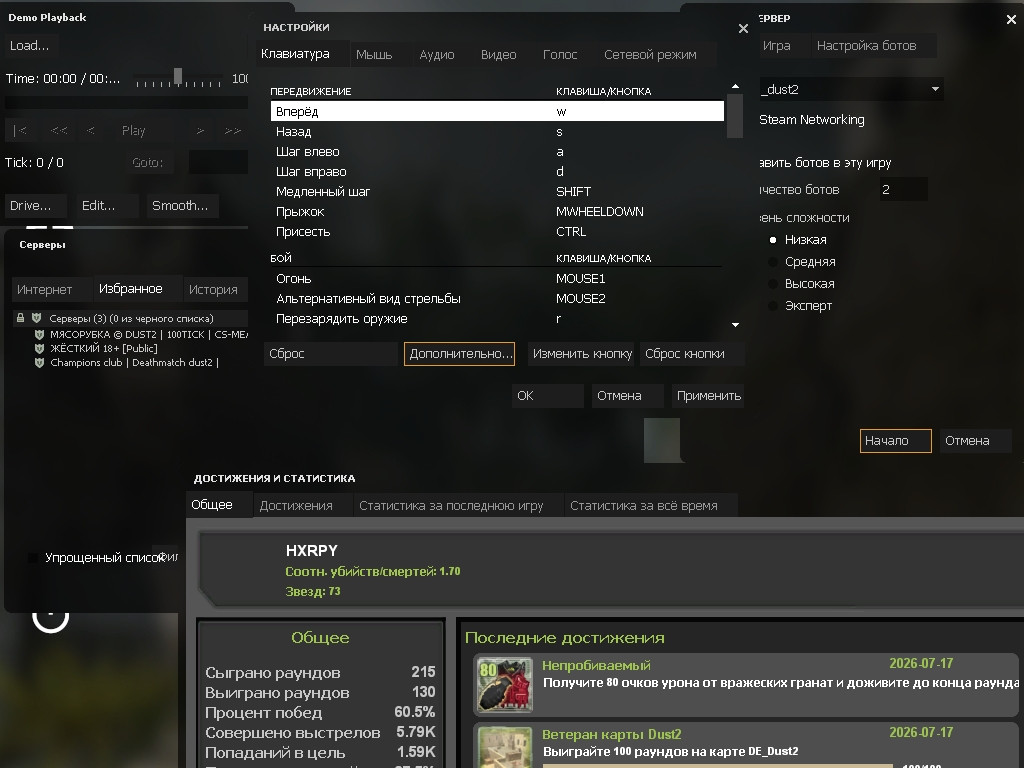Screen dimensions: 1024x768
Task: Click the demo timeline progress bar
Action: (x=127, y=103)
